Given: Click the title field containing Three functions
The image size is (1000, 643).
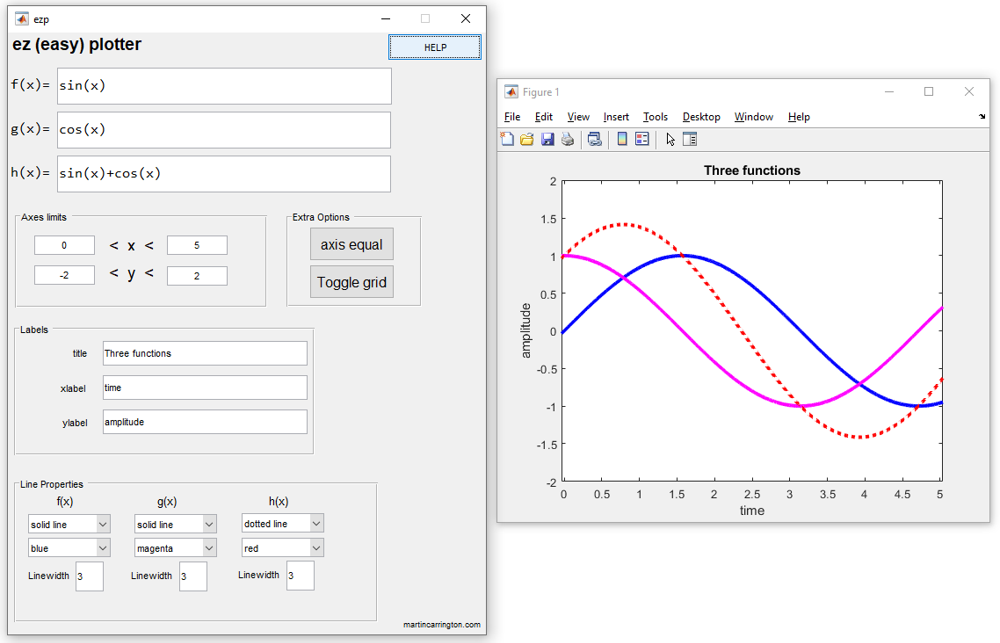Looking at the screenshot, I should pos(205,353).
